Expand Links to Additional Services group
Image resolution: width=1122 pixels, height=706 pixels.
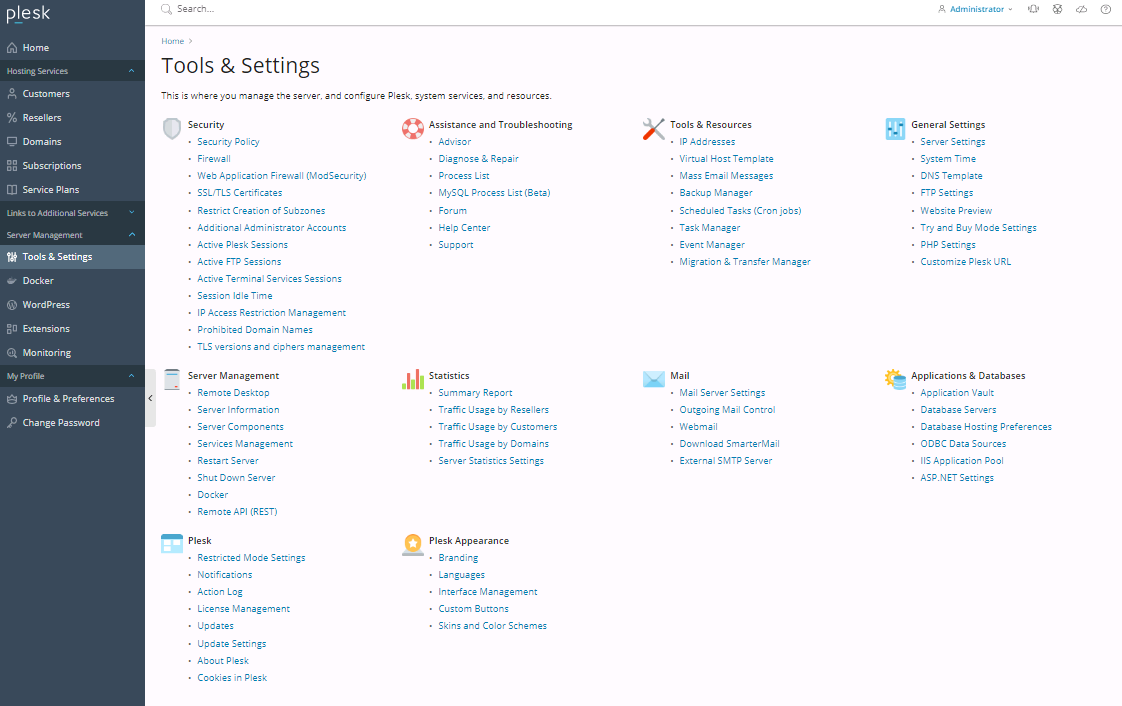(72, 212)
